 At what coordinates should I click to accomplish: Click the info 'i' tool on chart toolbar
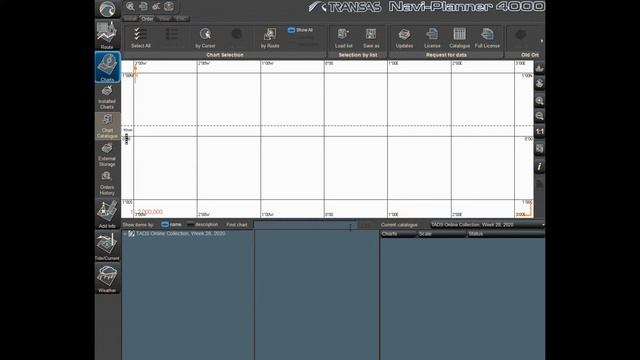click(540, 166)
